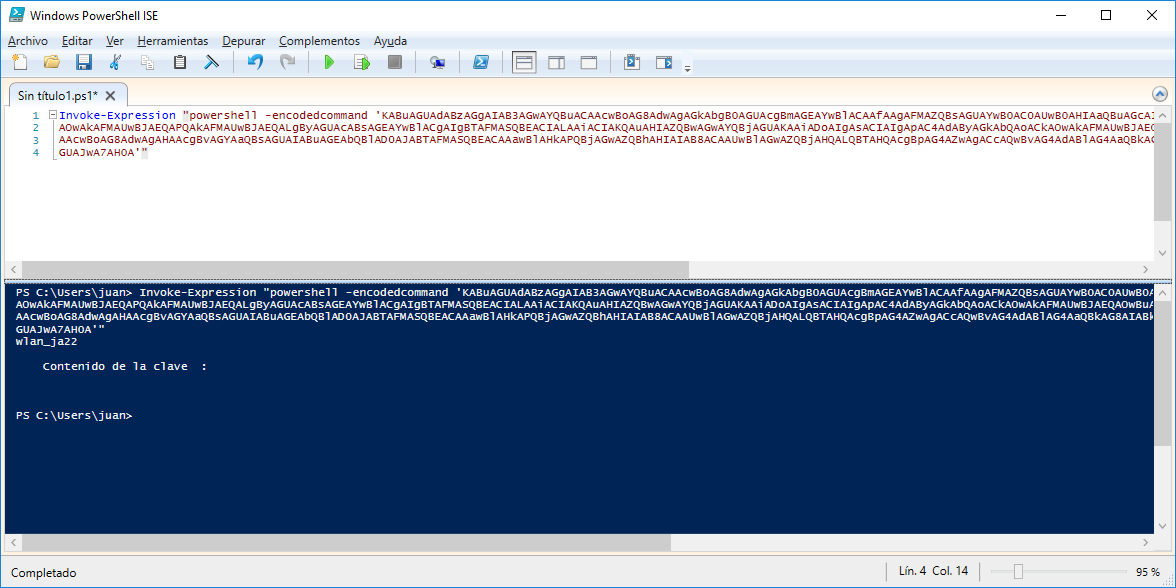This screenshot has height=588, width=1176.
Task: Click script pane scroll left arrow
Action: tap(13, 268)
